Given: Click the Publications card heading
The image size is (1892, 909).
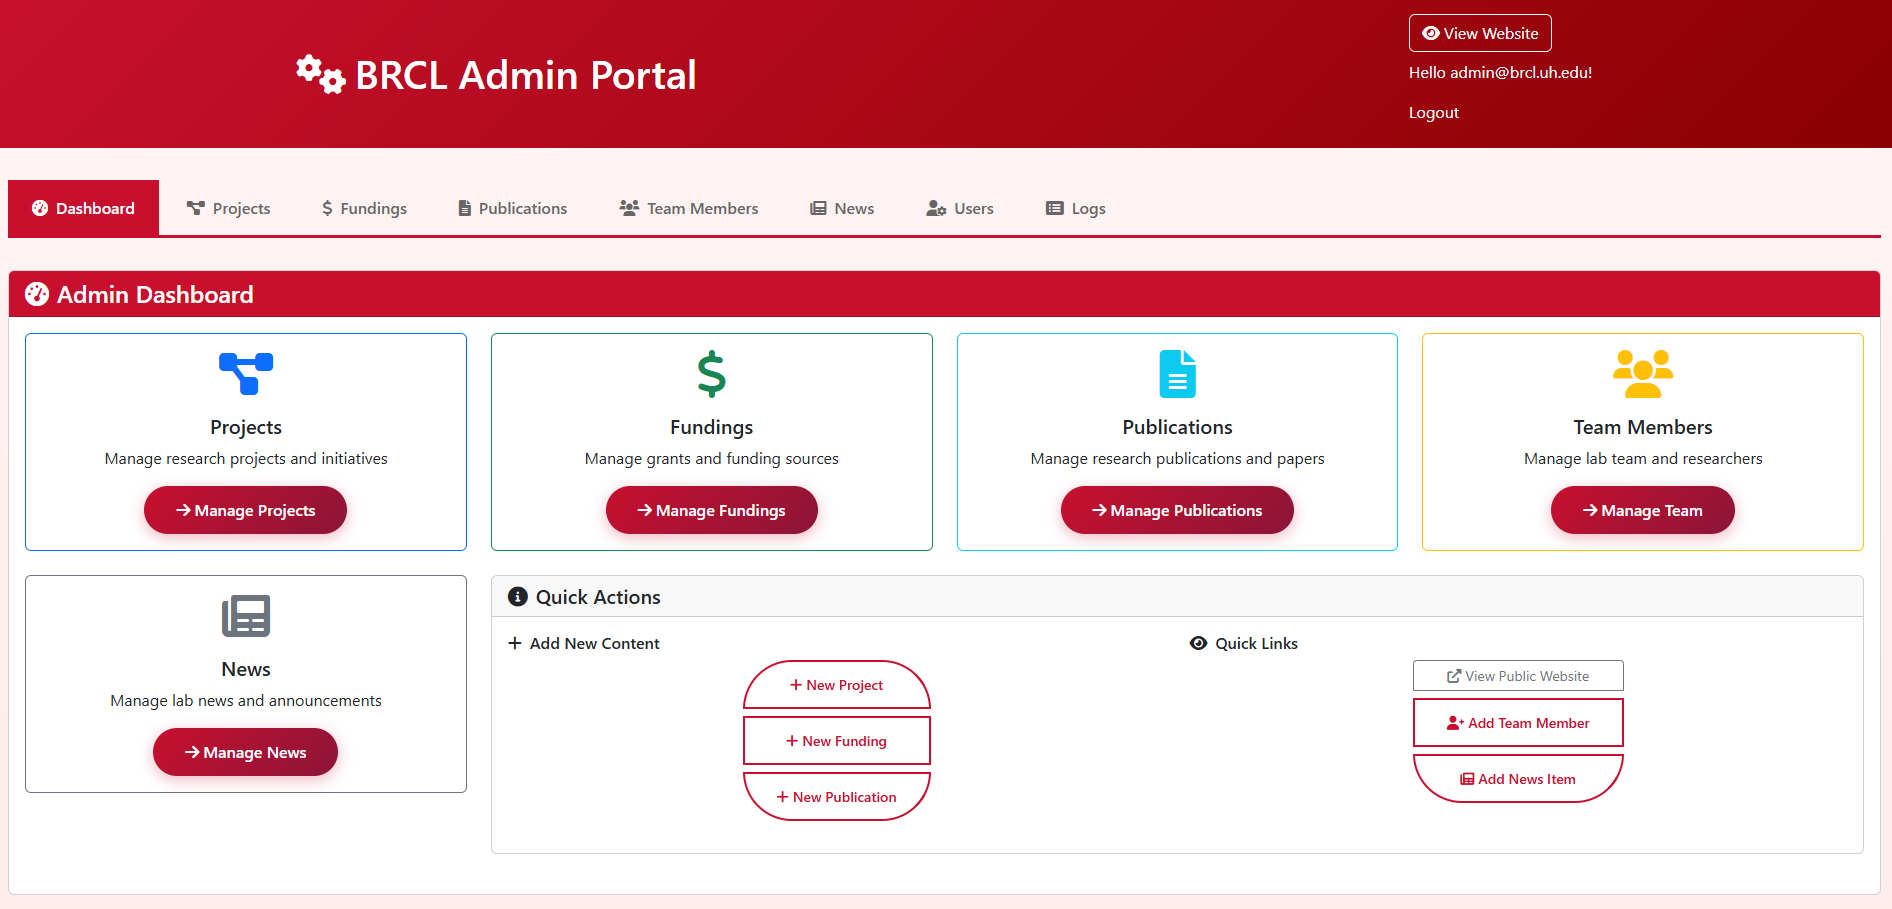Looking at the screenshot, I should pos(1177,427).
